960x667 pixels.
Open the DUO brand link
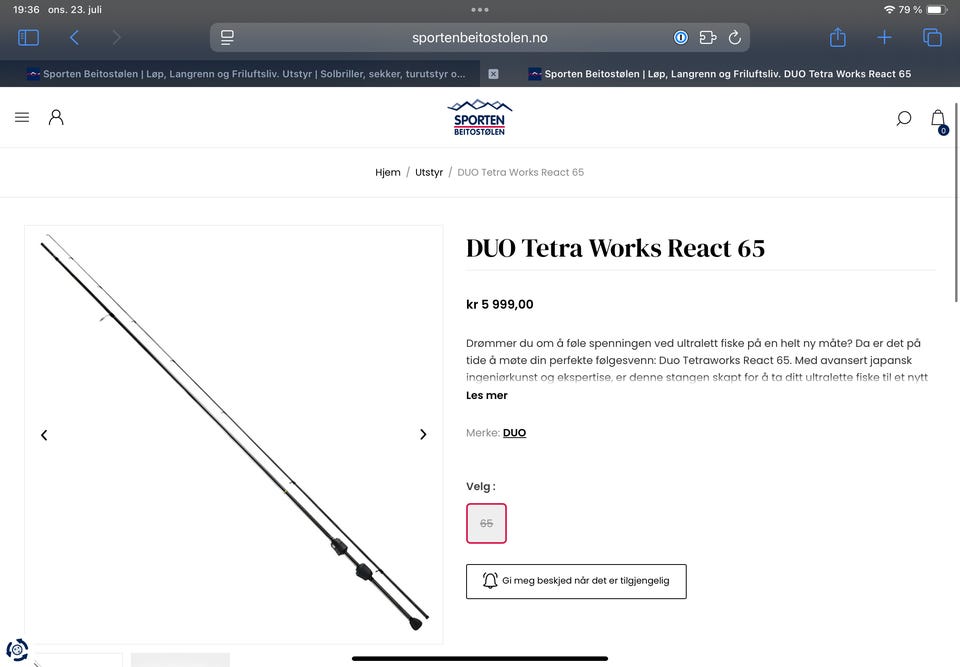pos(514,432)
